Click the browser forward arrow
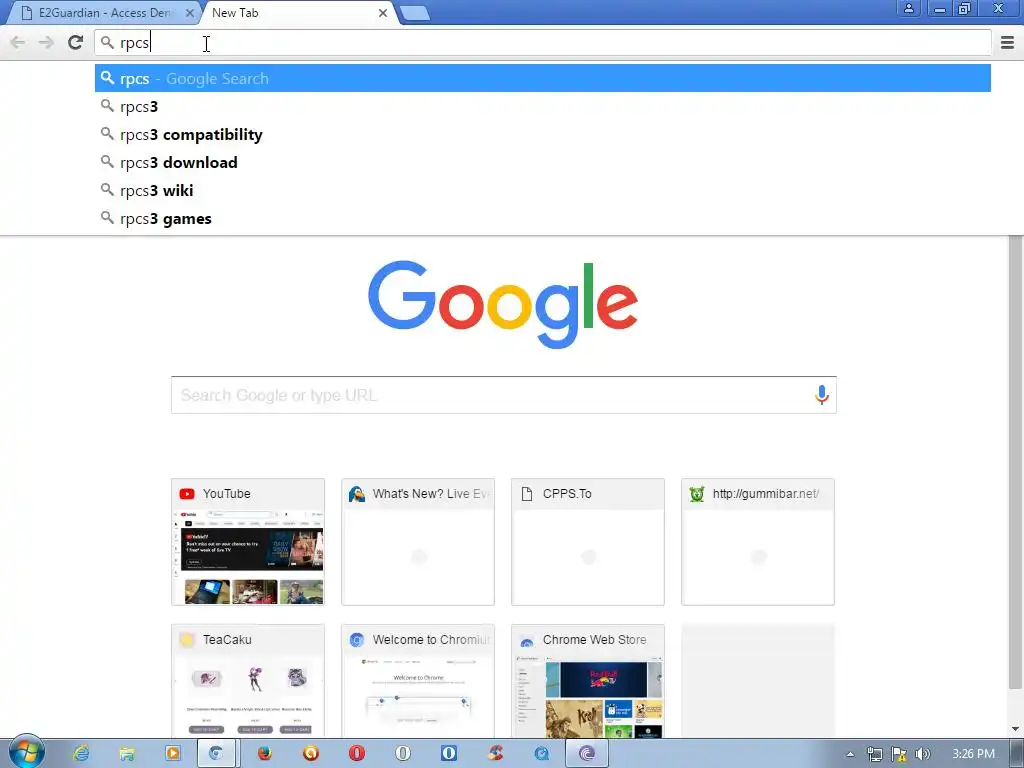The width and height of the screenshot is (1024, 768). point(46,43)
